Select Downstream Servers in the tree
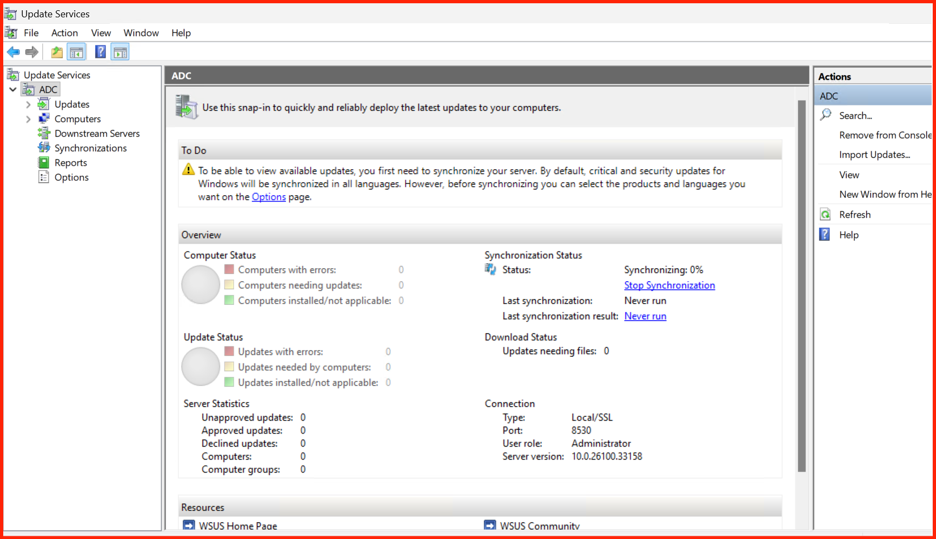This screenshot has width=936, height=539. click(x=97, y=133)
